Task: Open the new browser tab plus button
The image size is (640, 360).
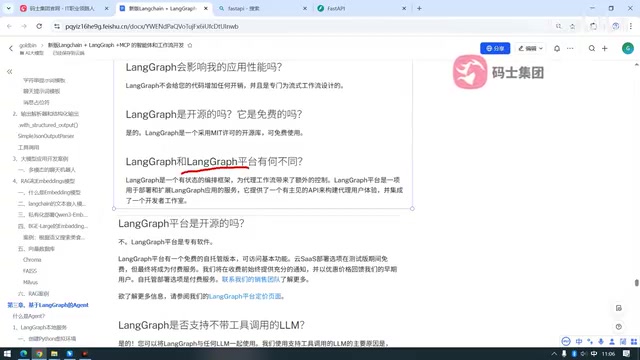Action: click(x=419, y=8)
